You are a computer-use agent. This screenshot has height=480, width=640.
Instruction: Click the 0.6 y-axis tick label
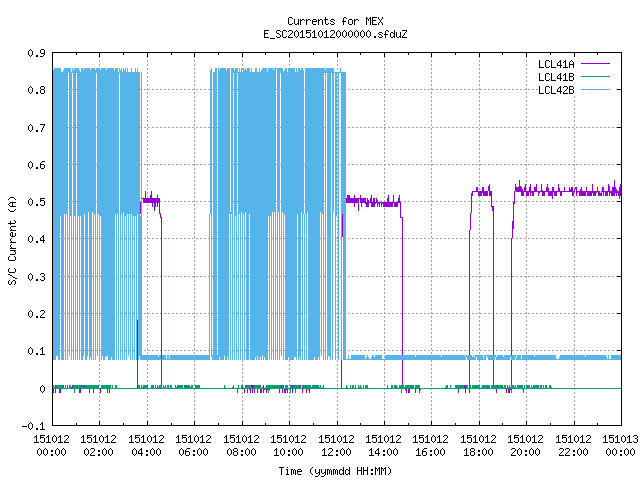[36, 165]
